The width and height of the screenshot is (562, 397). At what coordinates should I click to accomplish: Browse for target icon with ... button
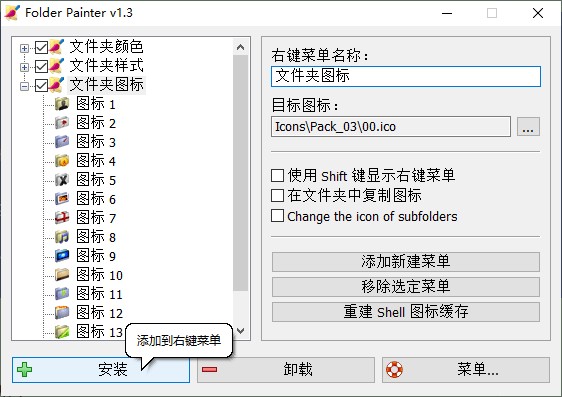(x=528, y=126)
